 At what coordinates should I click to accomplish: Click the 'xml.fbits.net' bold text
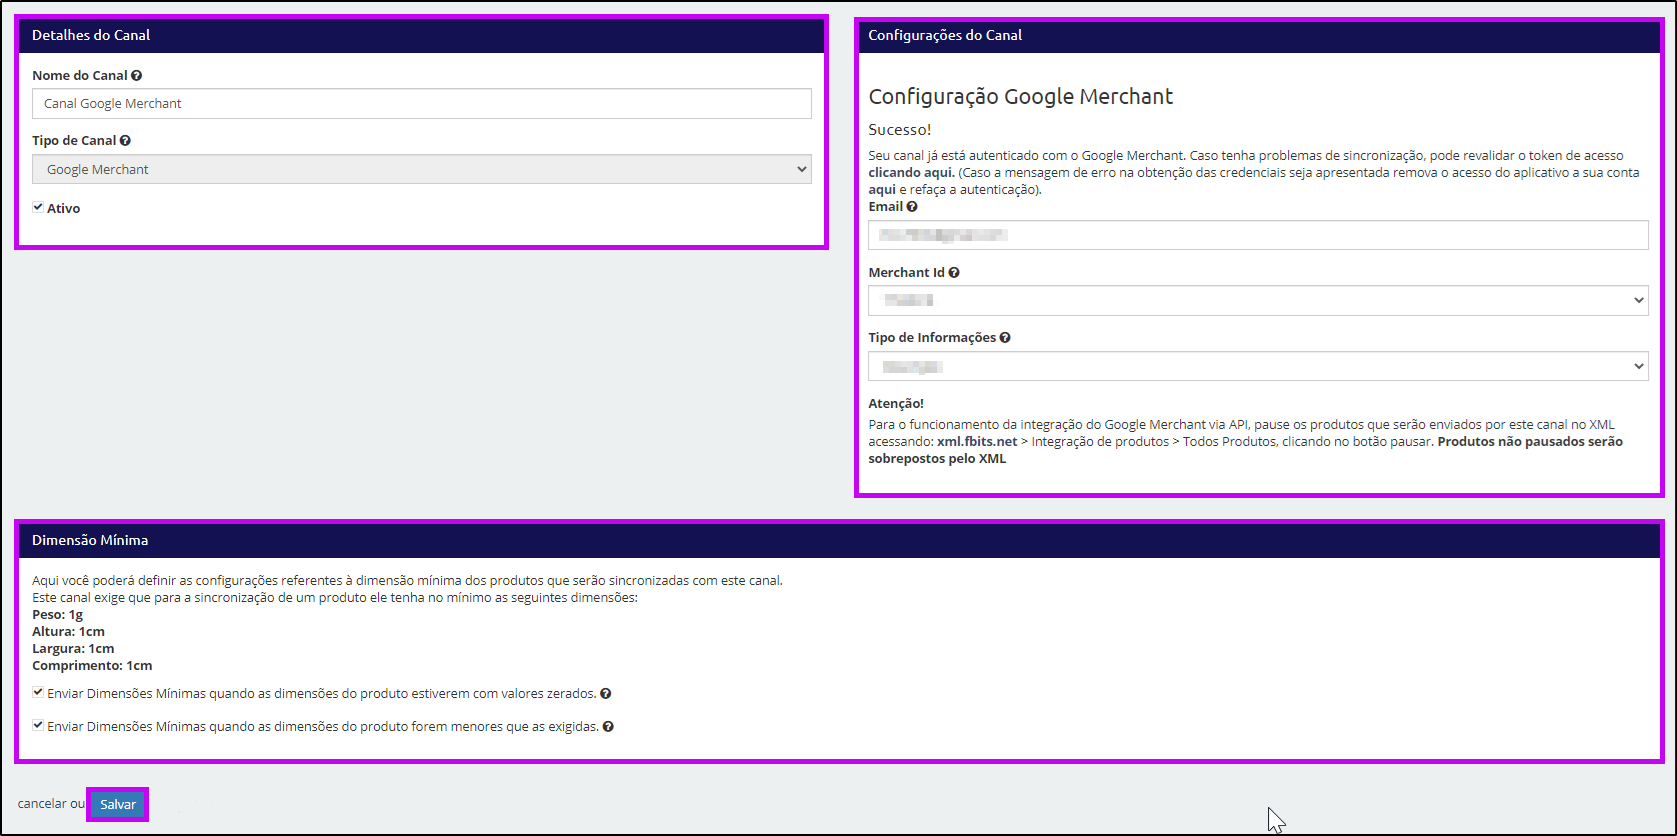pos(977,442)
